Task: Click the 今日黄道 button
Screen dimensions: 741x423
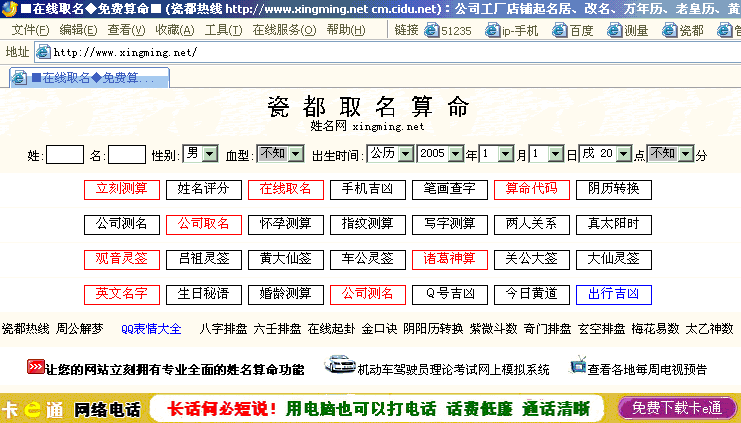Action: click(532, 294)
